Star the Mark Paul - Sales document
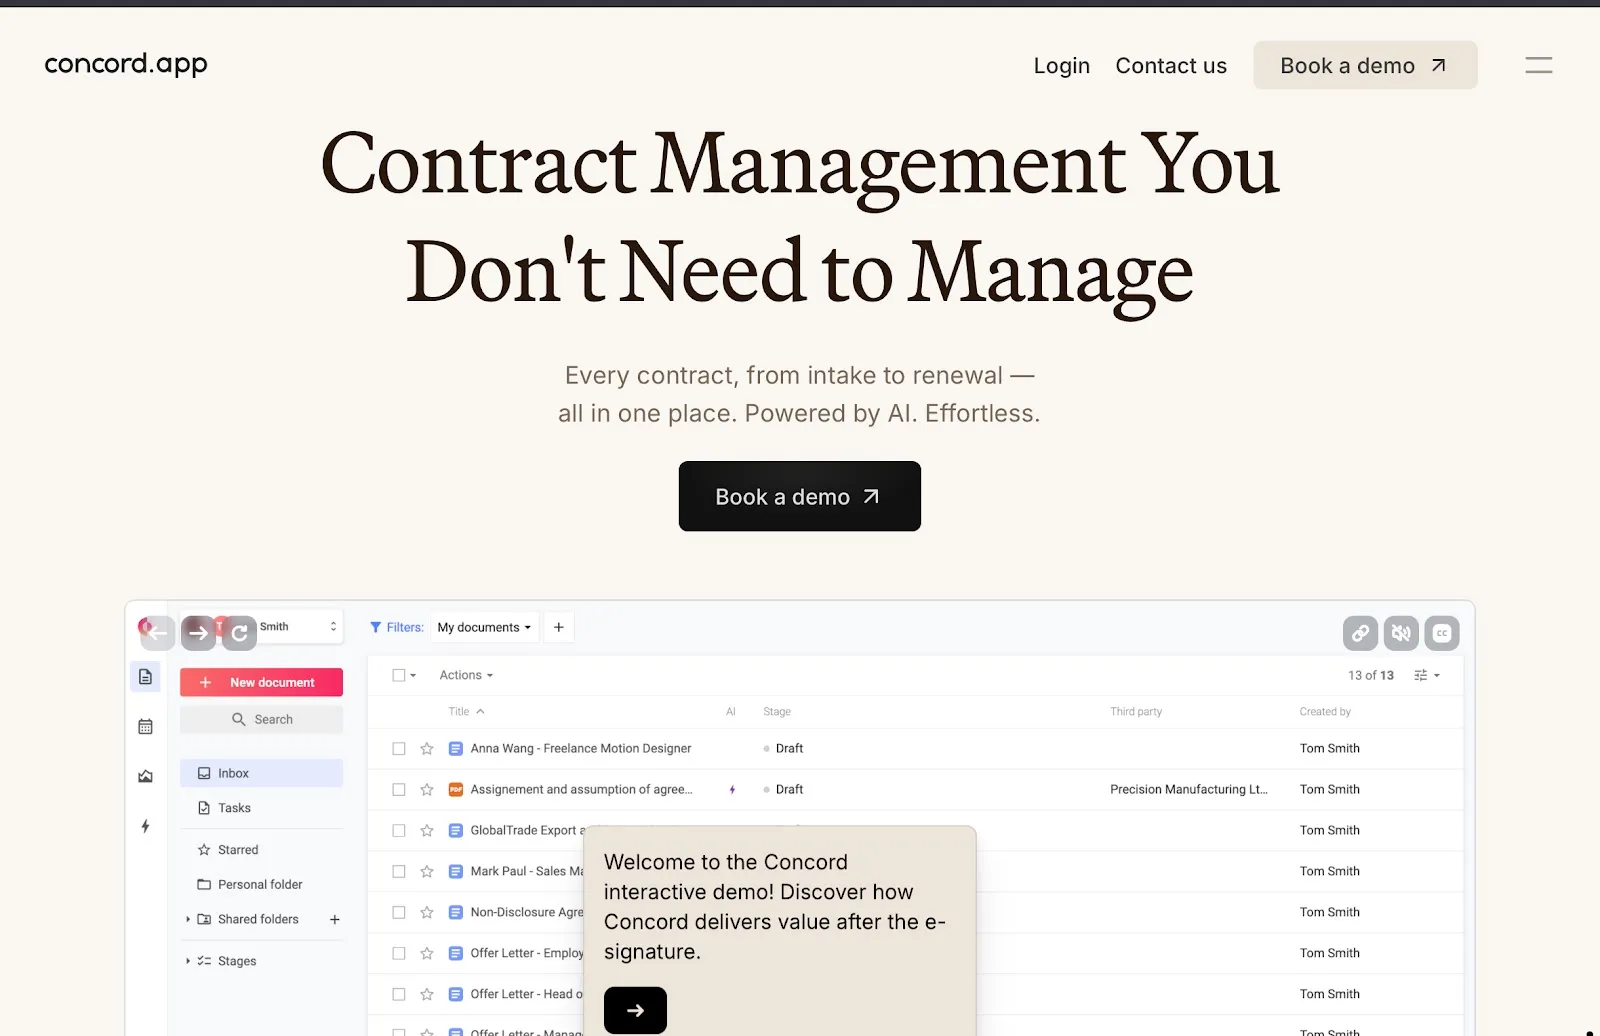 click(427, 871)
